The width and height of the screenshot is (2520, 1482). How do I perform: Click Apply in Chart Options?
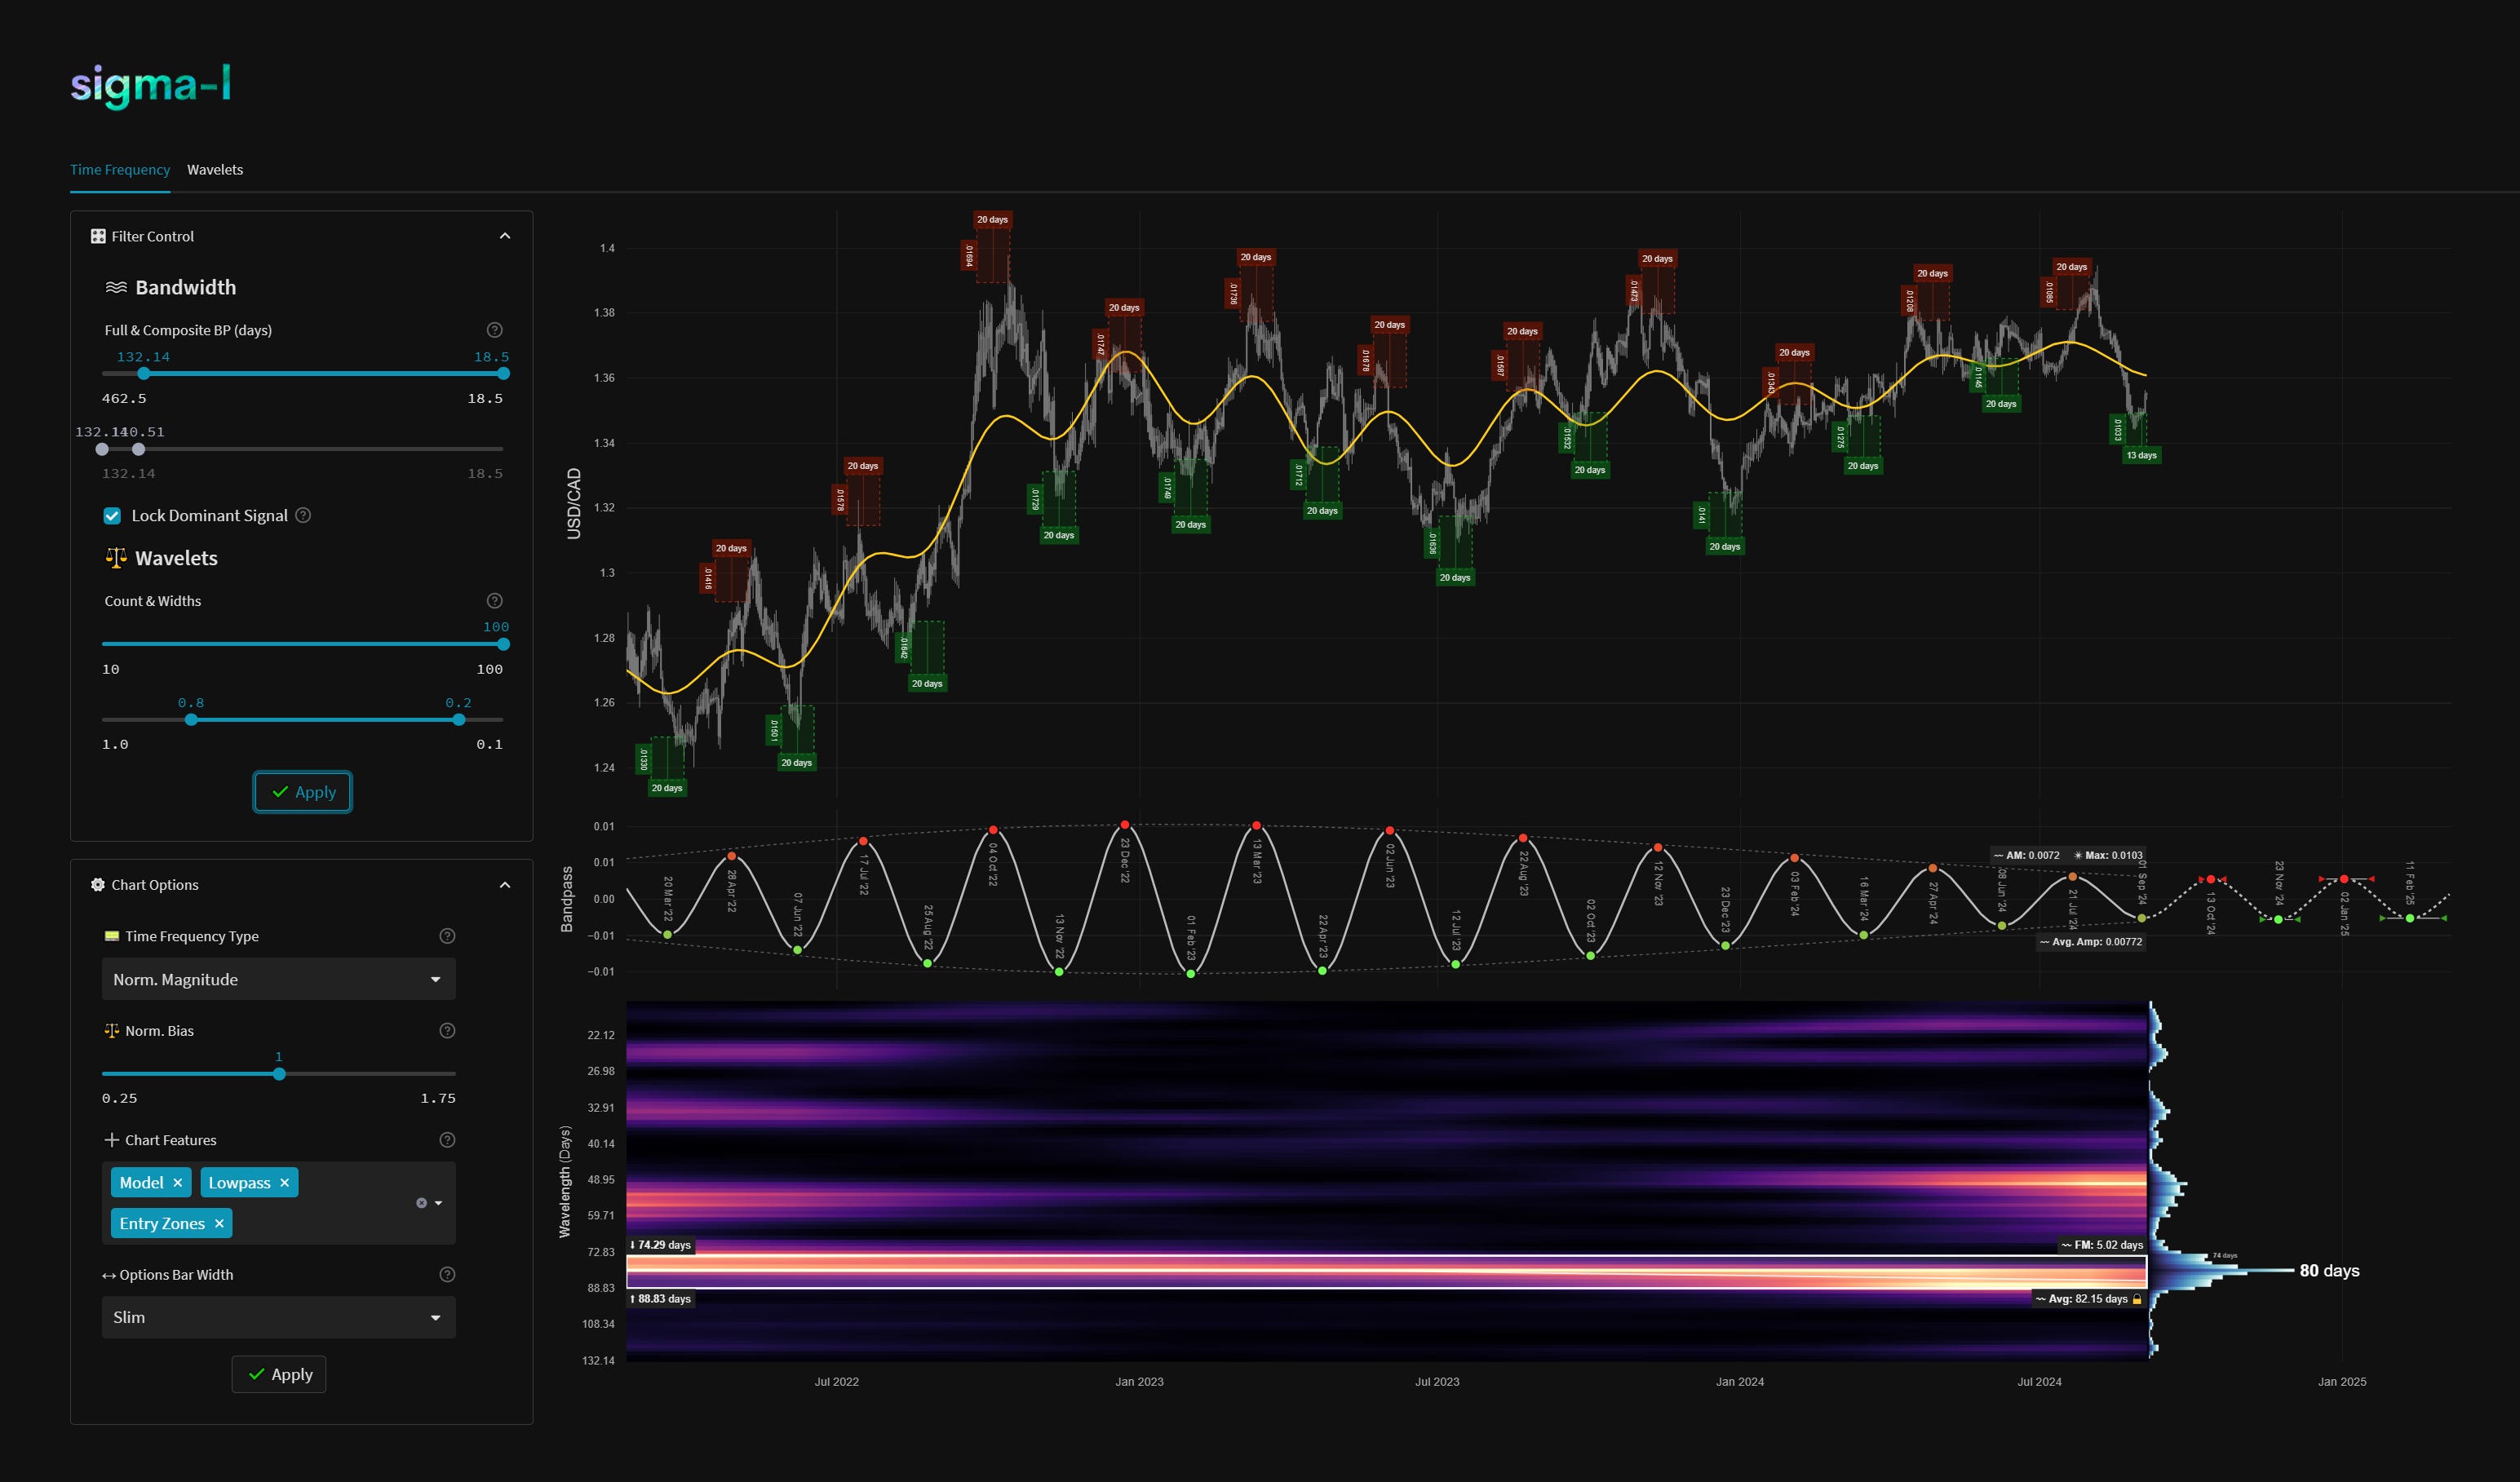click(279, 1374)
